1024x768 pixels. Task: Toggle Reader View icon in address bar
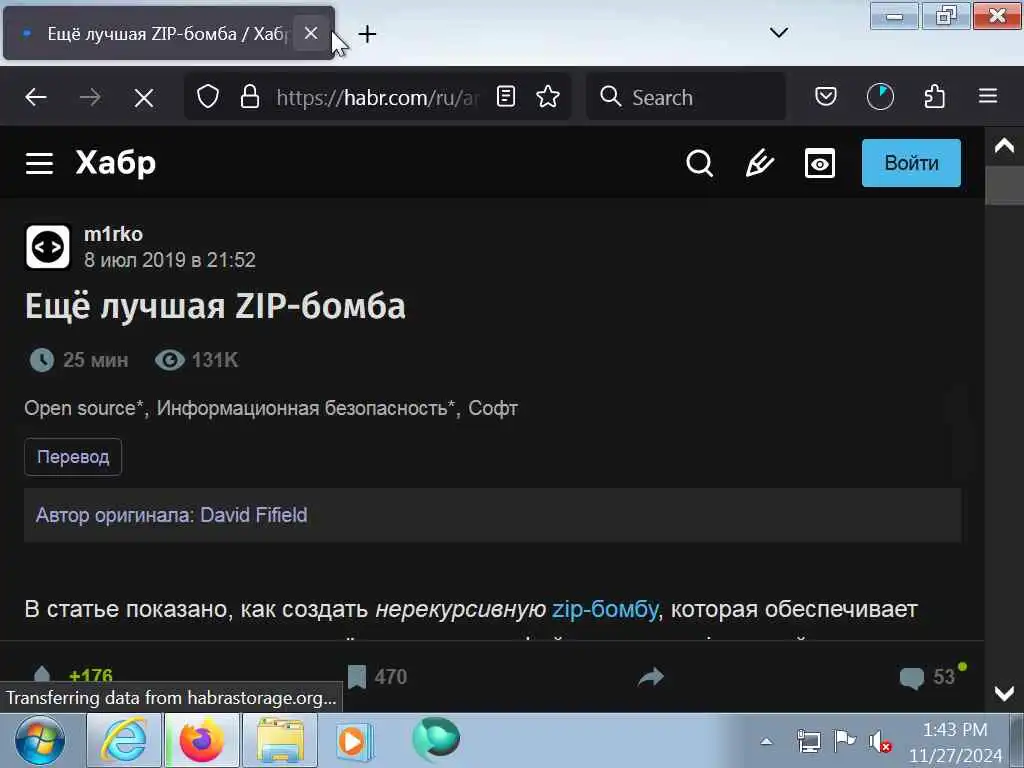pyautogui.click(x=506, y=97)
